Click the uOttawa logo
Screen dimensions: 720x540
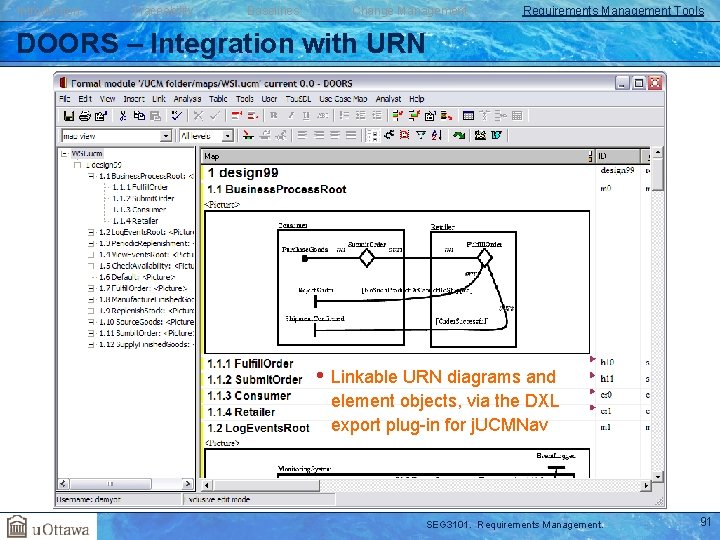48,527
